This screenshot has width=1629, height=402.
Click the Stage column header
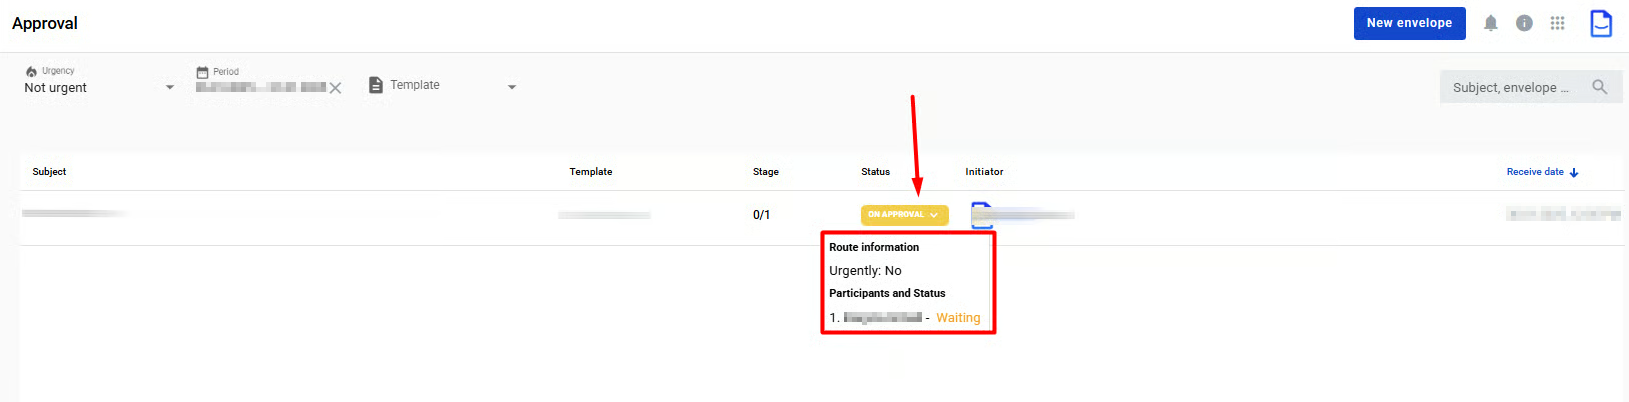coord(765,172)
